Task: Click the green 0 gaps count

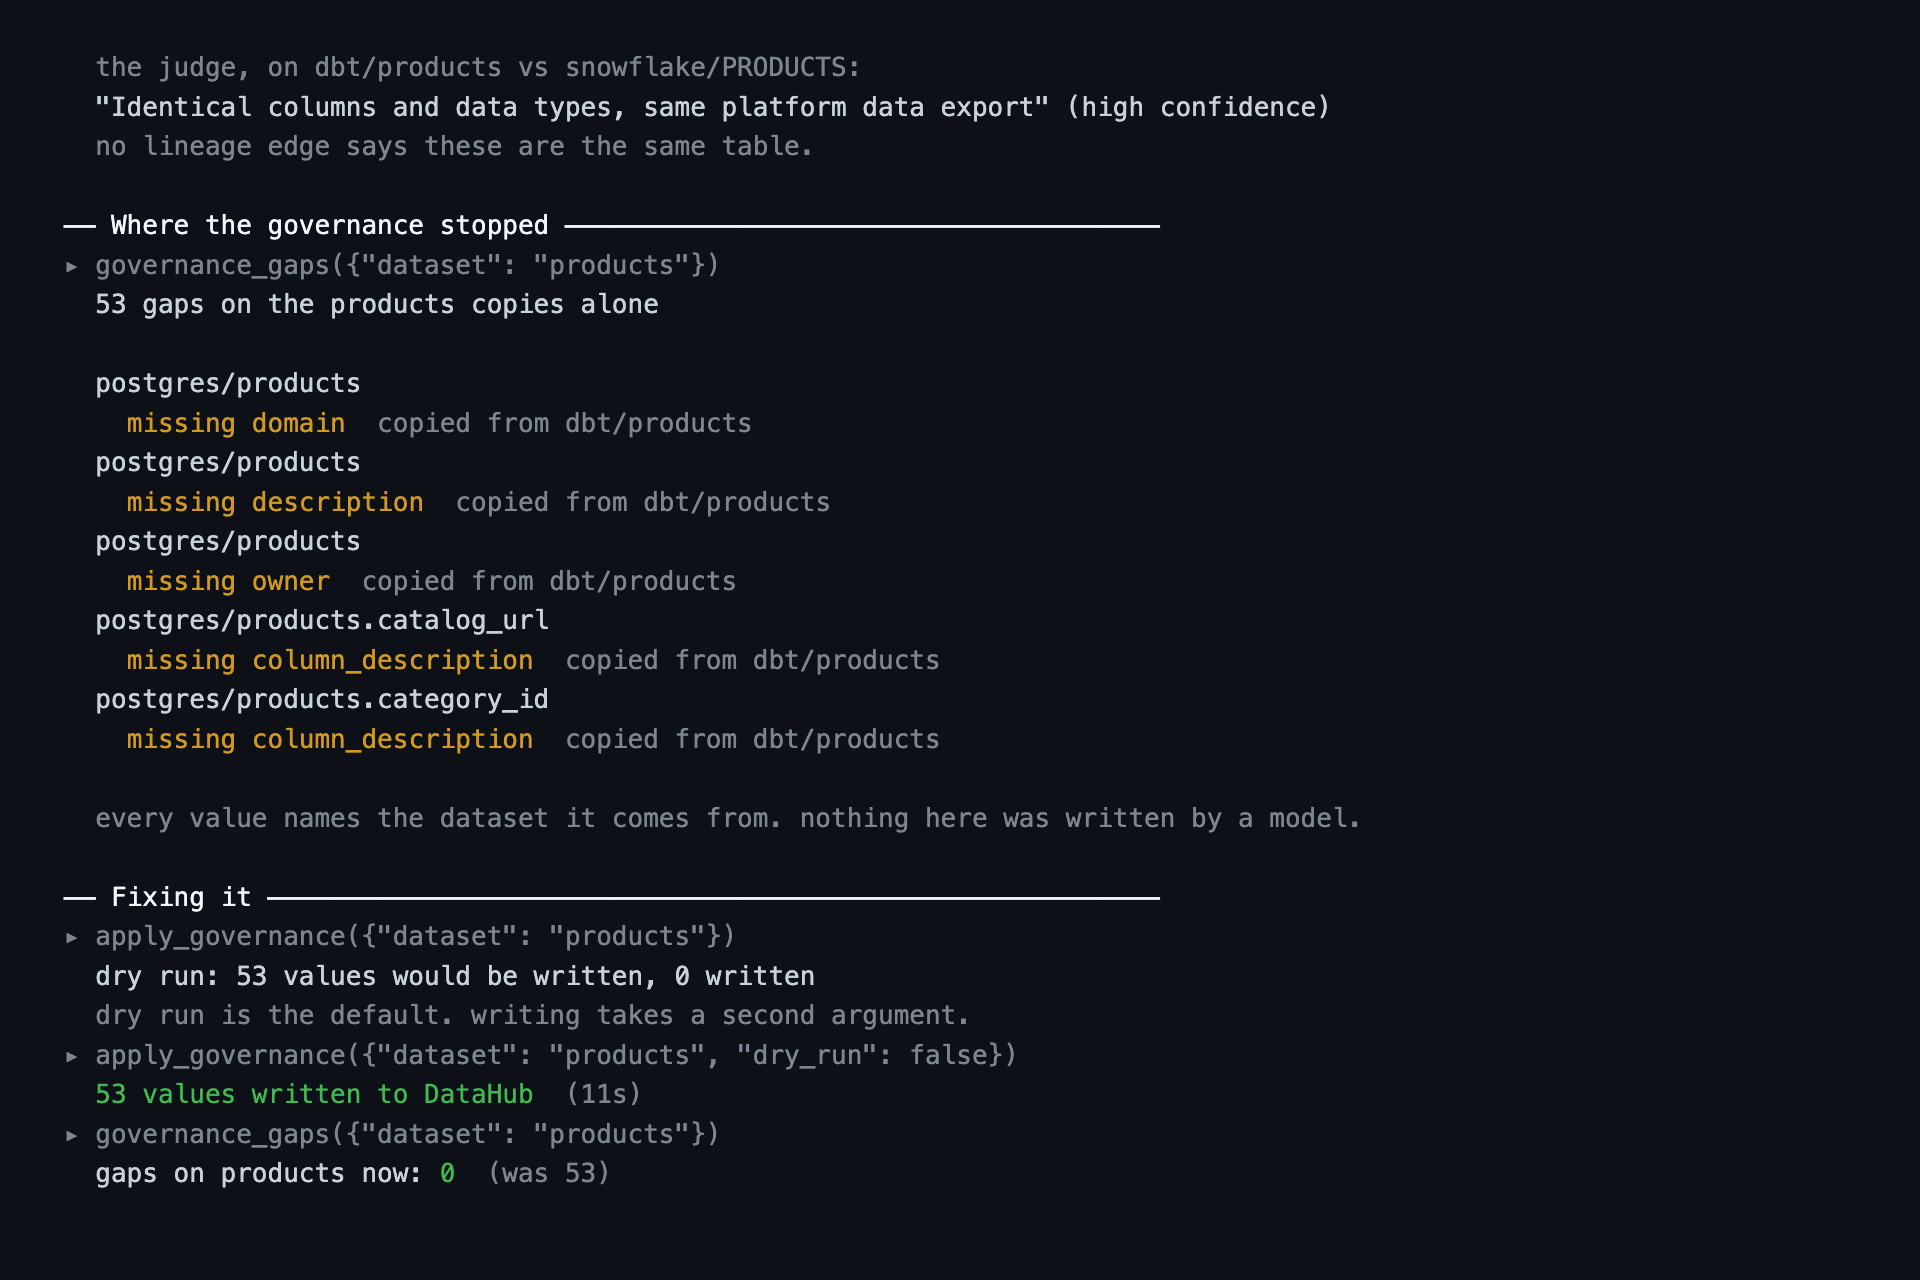Action: tap(447, 1173)
